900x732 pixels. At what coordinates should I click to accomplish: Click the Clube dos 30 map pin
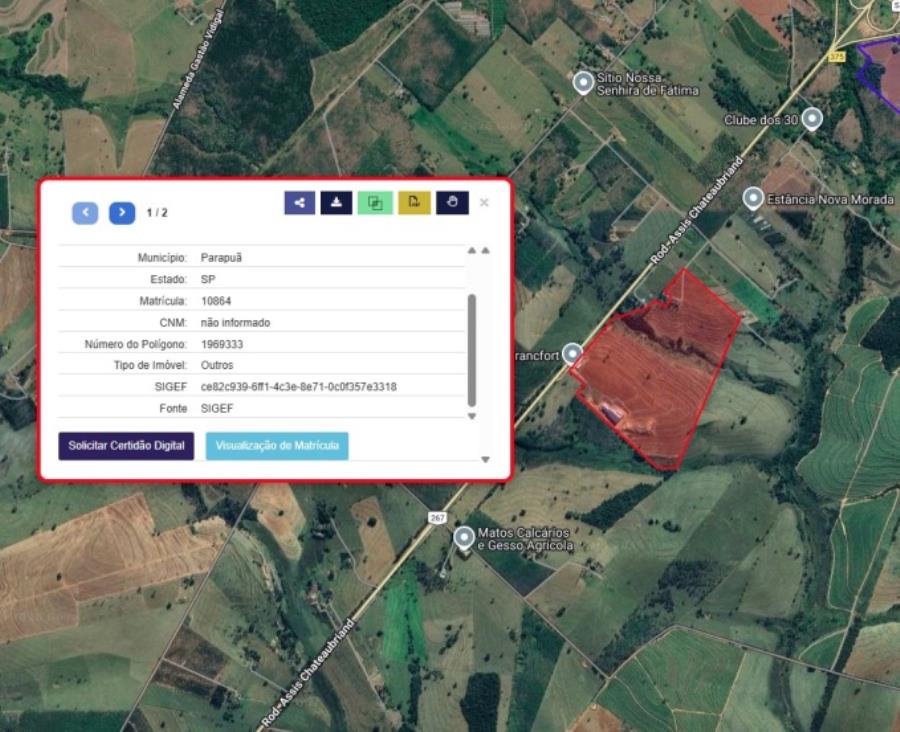click(x=812, y=119)
